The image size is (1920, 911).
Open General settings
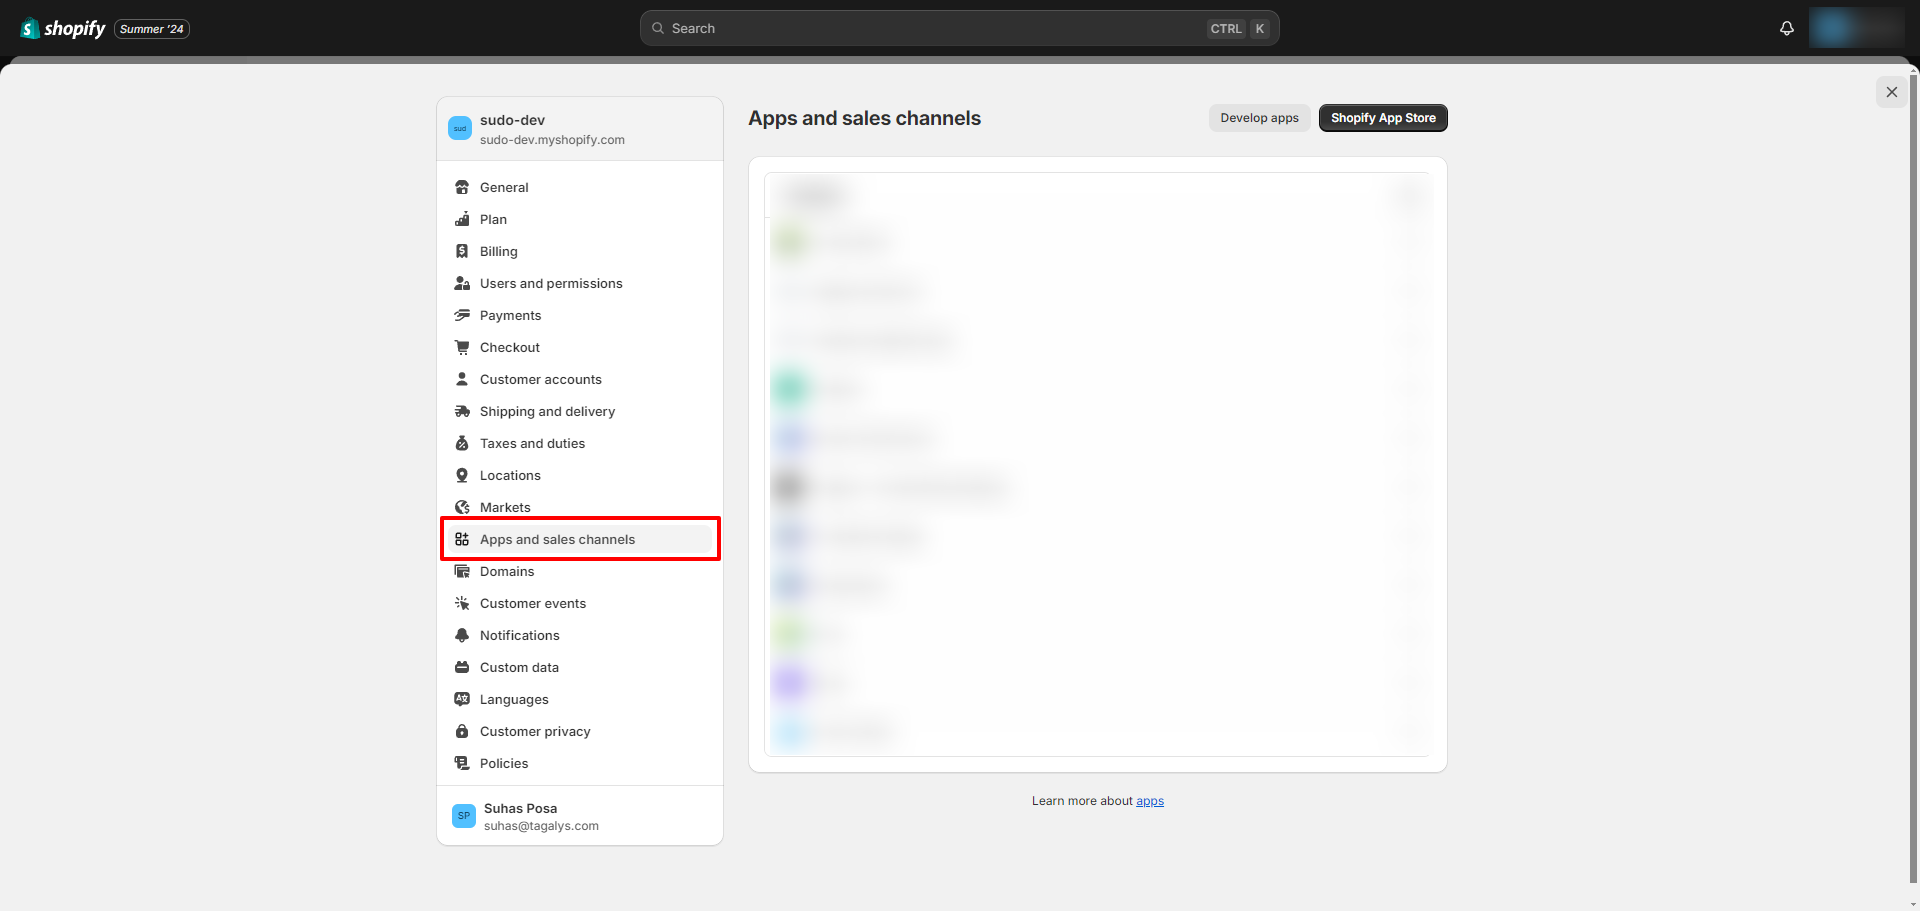coord(580,187)
